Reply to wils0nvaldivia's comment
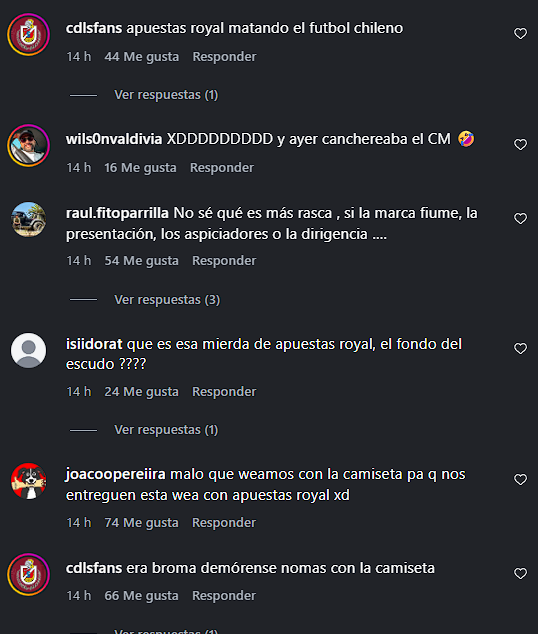This screenshot has height=634, width=538. 222,168
